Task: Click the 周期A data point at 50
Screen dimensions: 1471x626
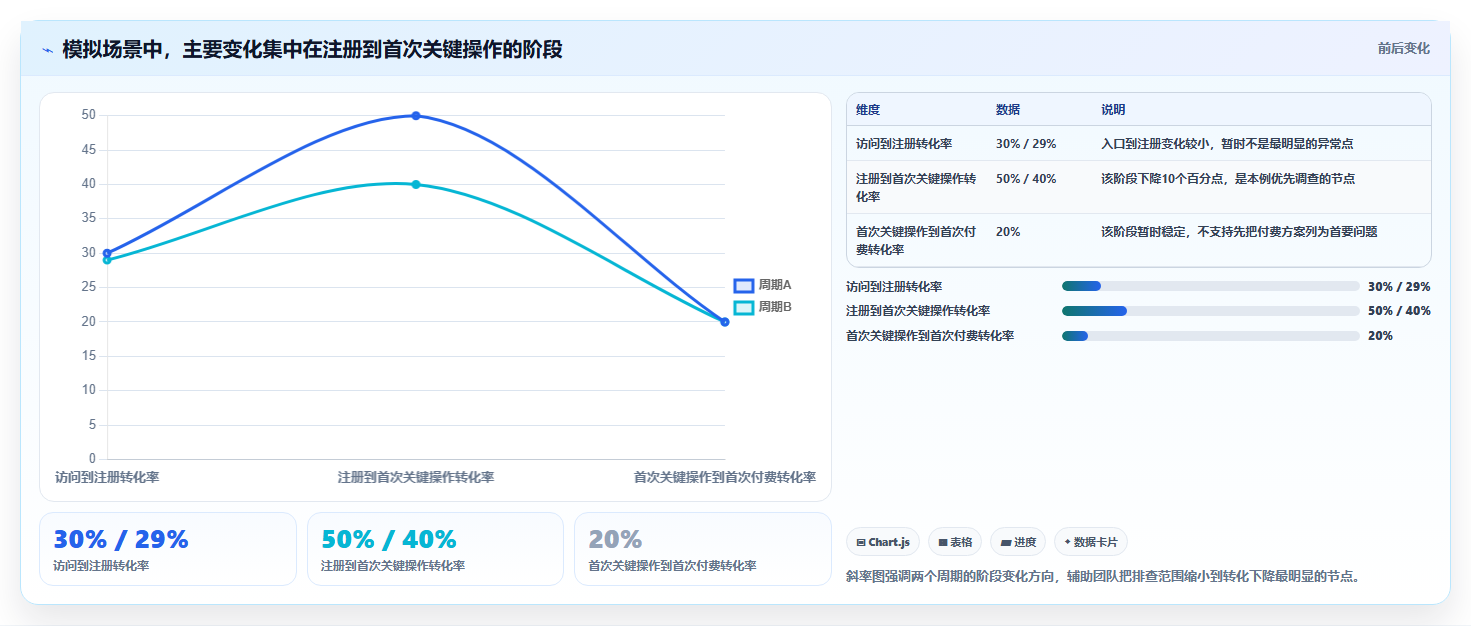Action: 416,116
